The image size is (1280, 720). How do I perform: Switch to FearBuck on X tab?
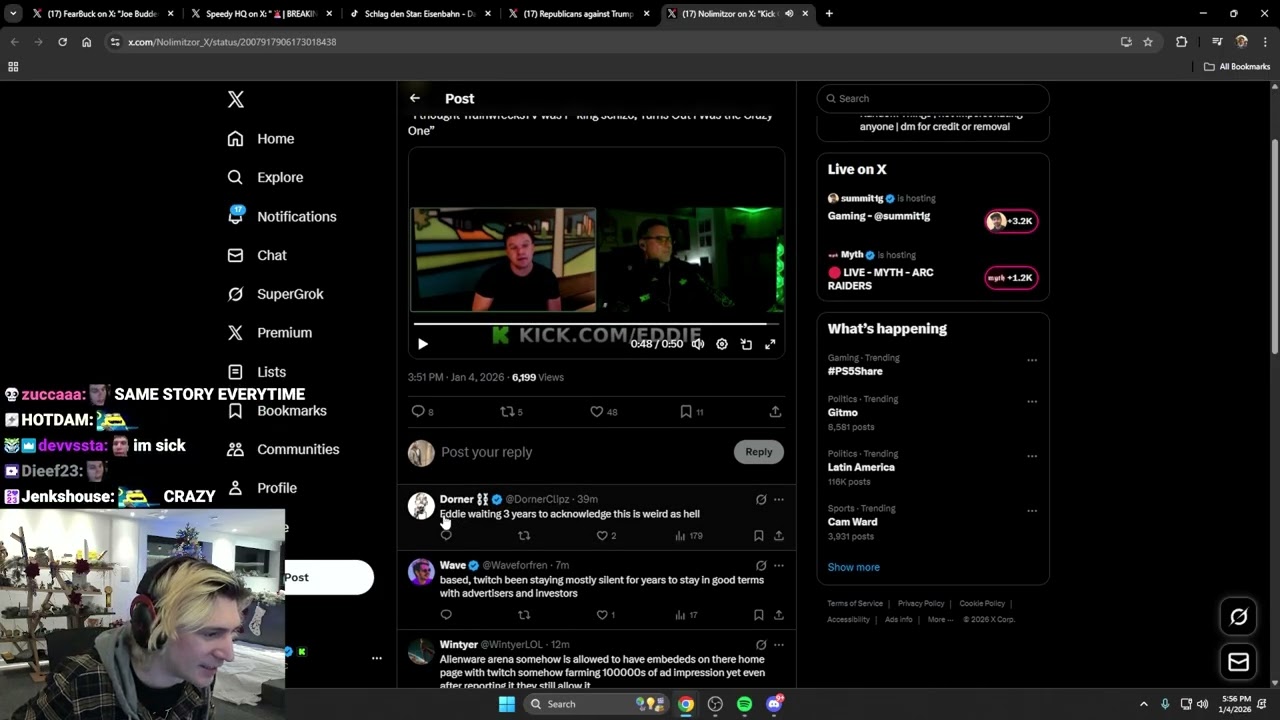pyautogui.click(x=103, y=14)
